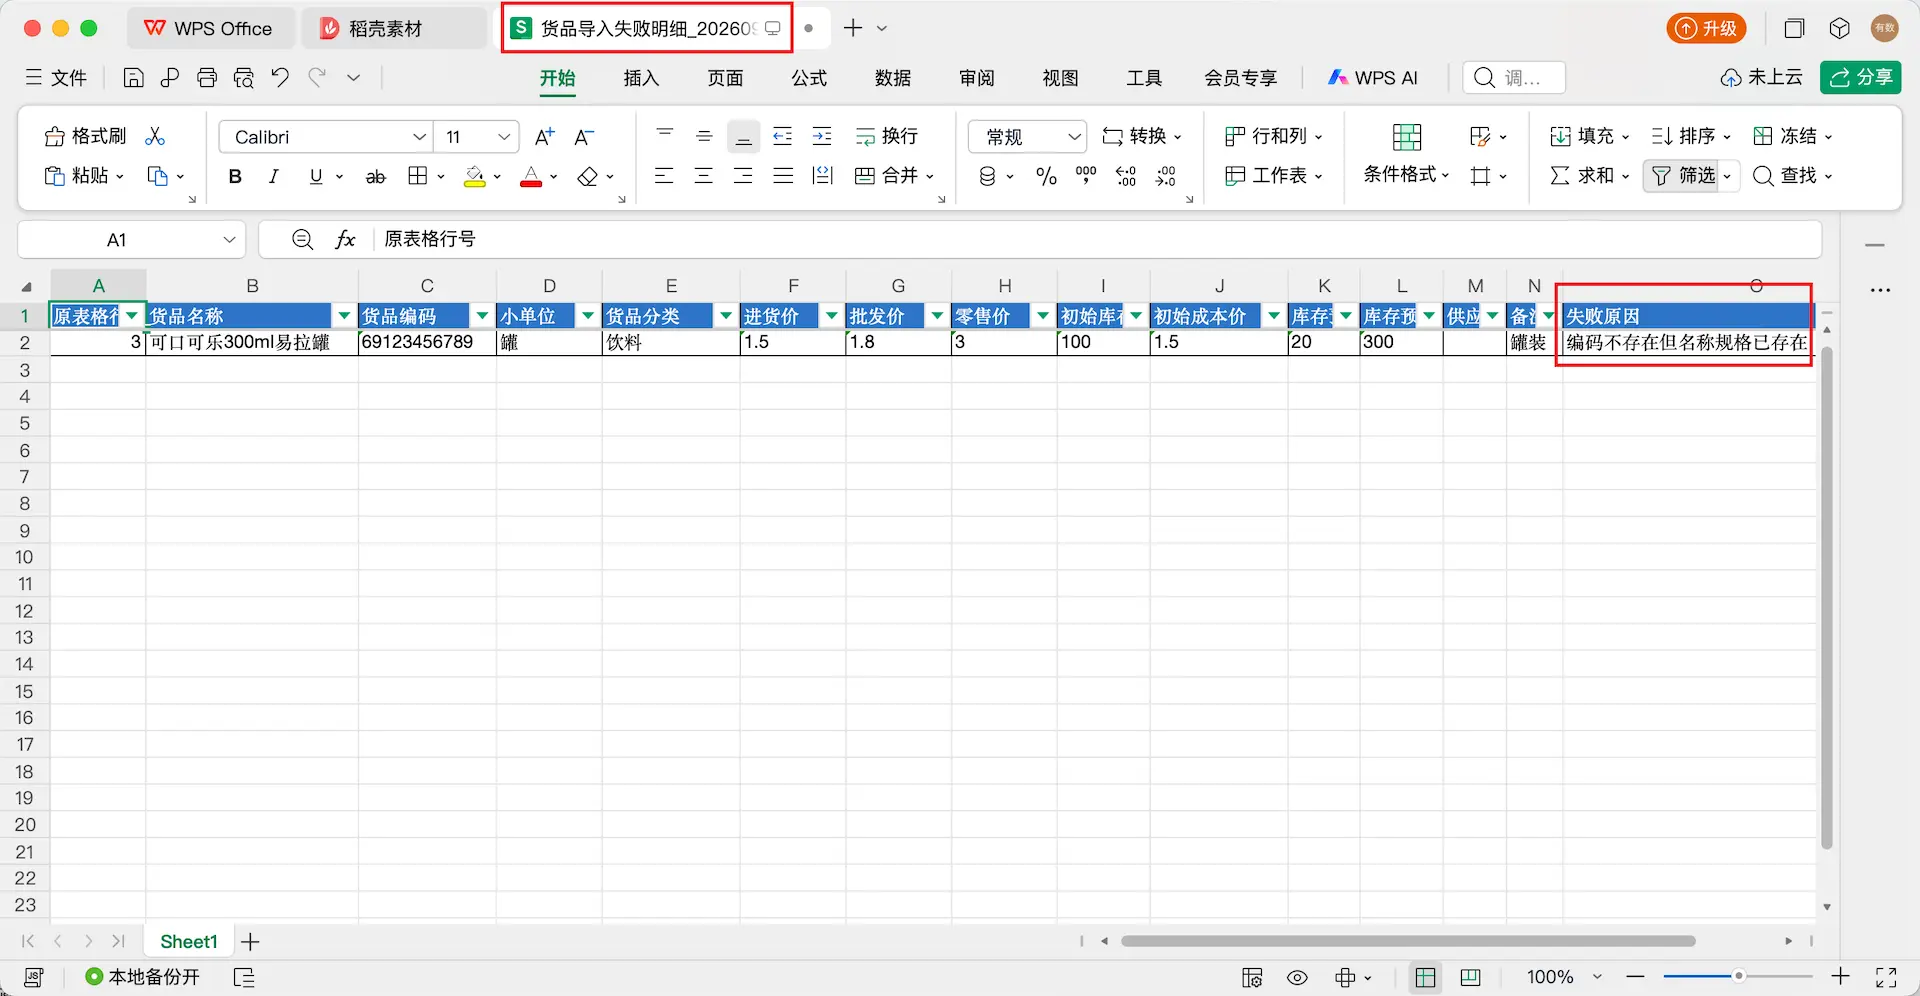
Task: Switch to the 稻壳素材 tab
Action: point(393,28)
